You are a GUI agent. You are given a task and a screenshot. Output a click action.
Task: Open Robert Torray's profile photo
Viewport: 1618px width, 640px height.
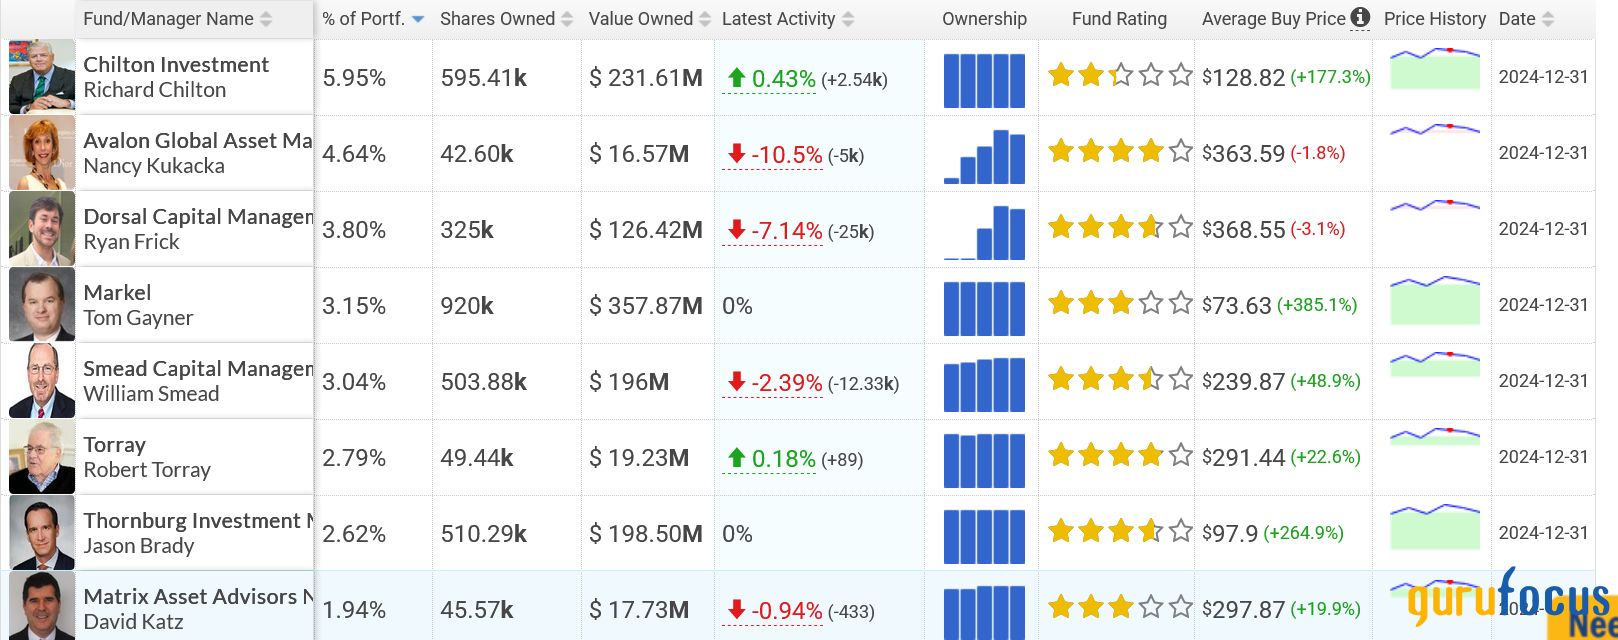pyautogui.click(x=42, y=457)
